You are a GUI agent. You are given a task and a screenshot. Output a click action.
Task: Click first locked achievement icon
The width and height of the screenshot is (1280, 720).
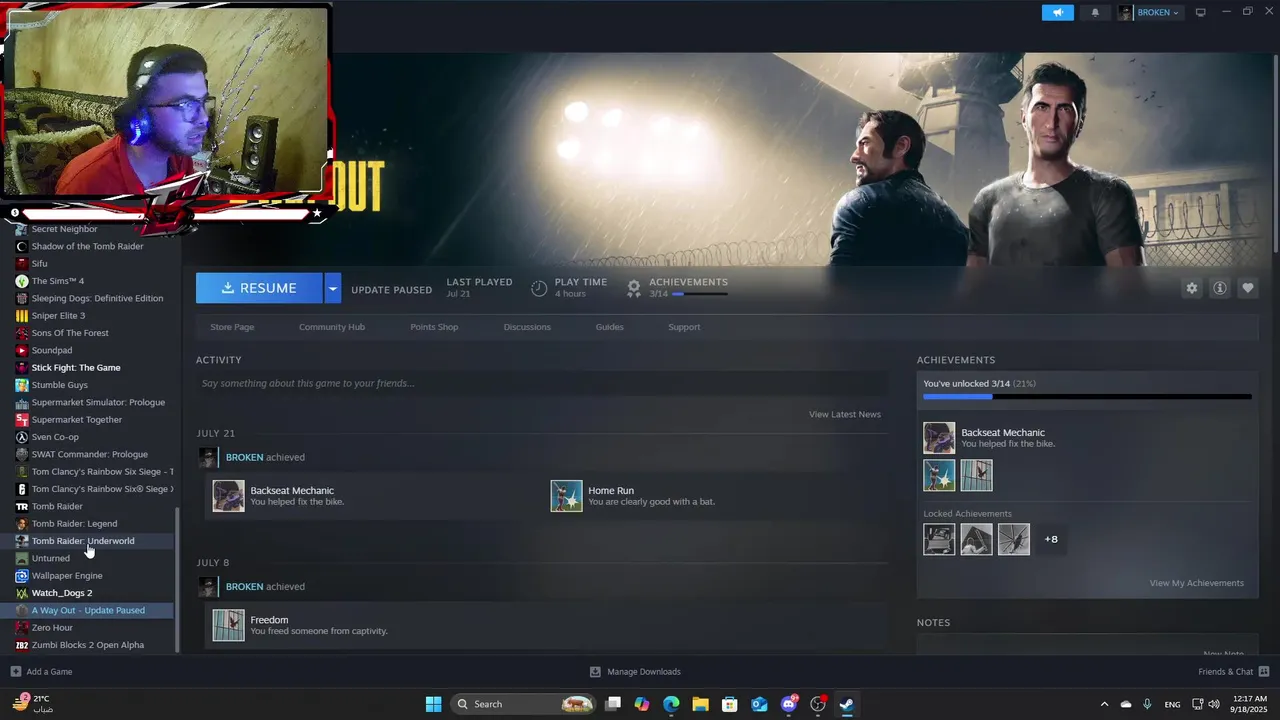point(939,539)
